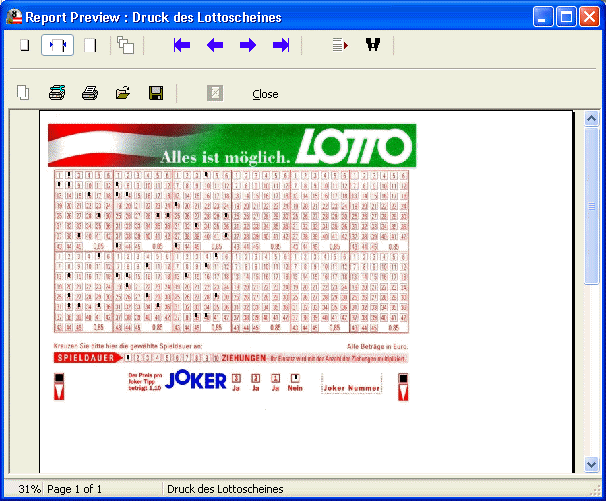Click the Joker Nummer field box
This screenshot has width=606, height=501.
(351, 383)
